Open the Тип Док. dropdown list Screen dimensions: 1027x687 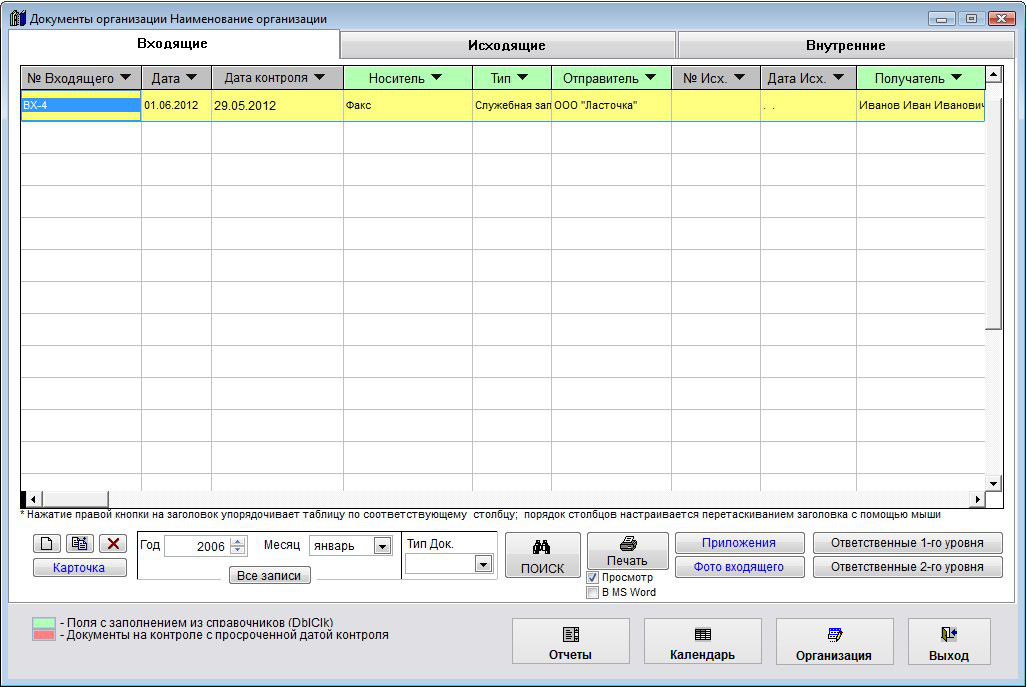[484, 564]
